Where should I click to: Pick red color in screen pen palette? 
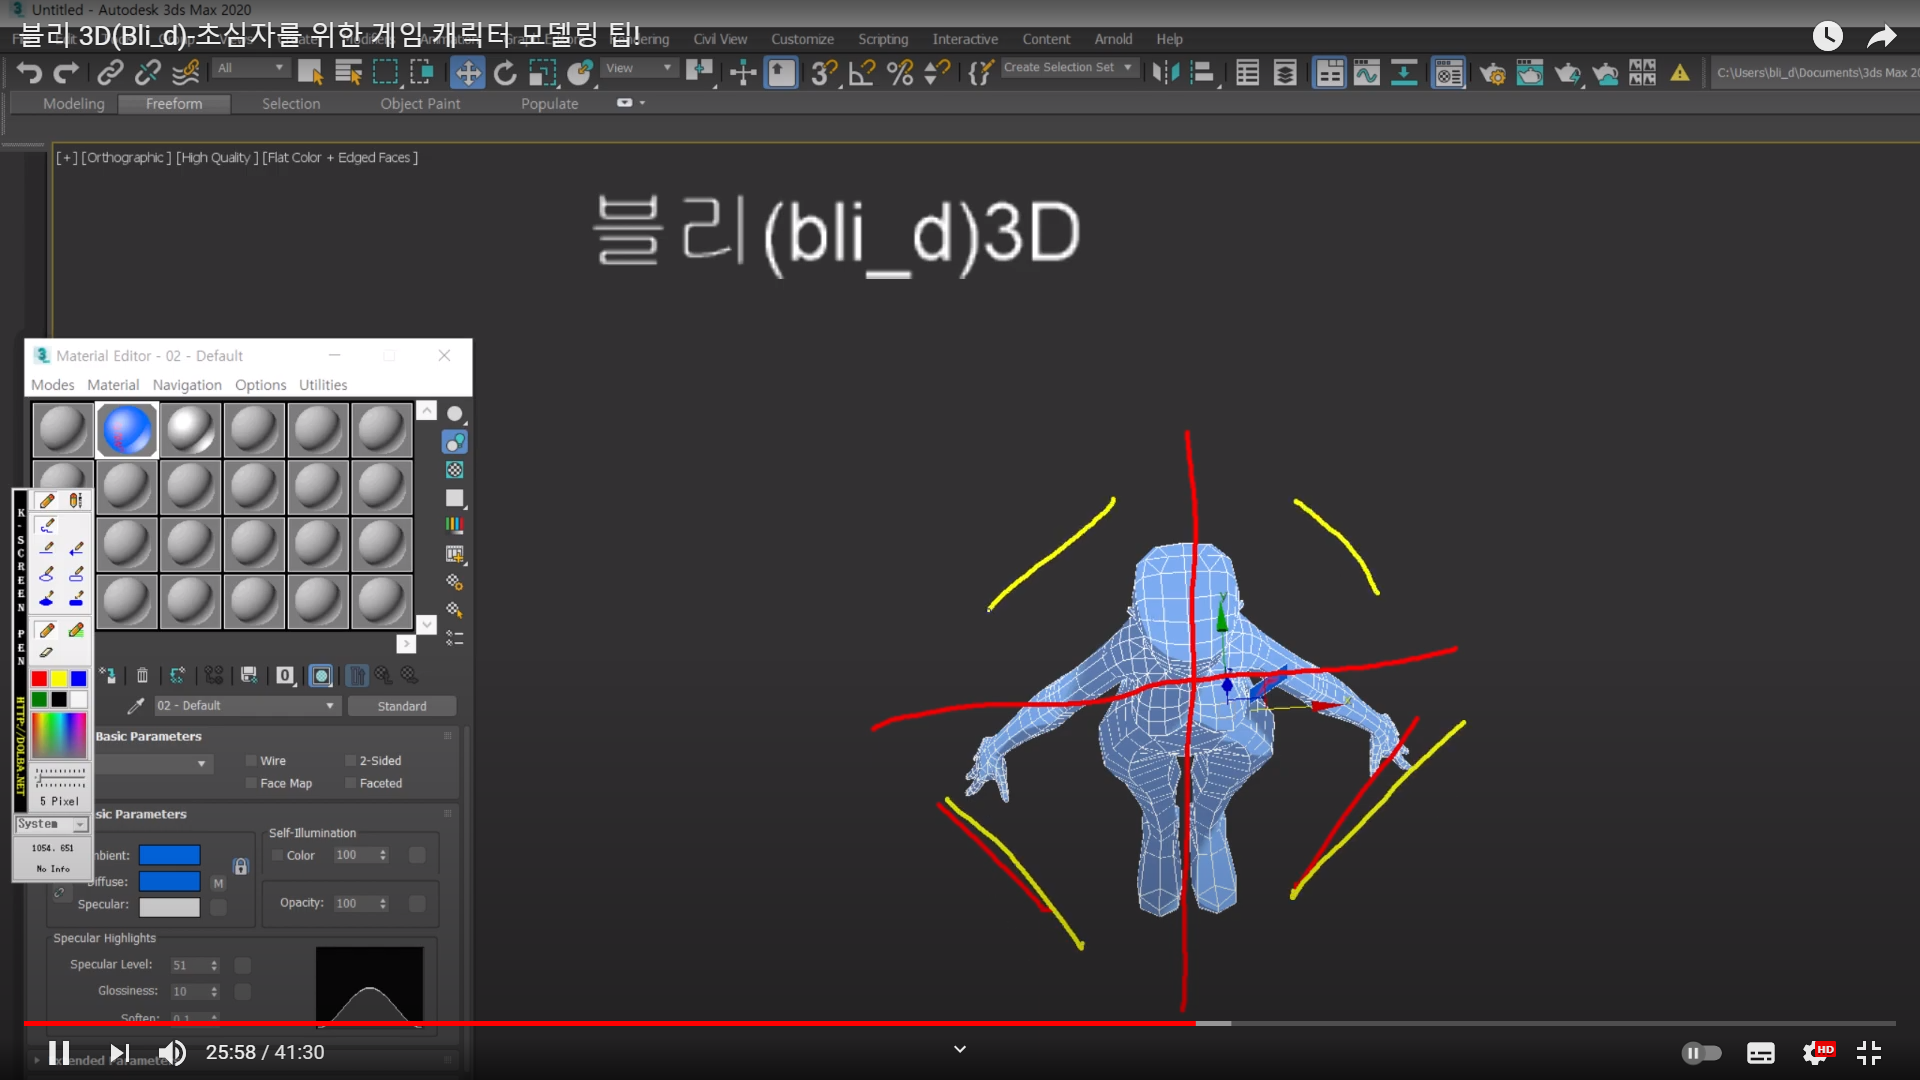coord(39,679)
